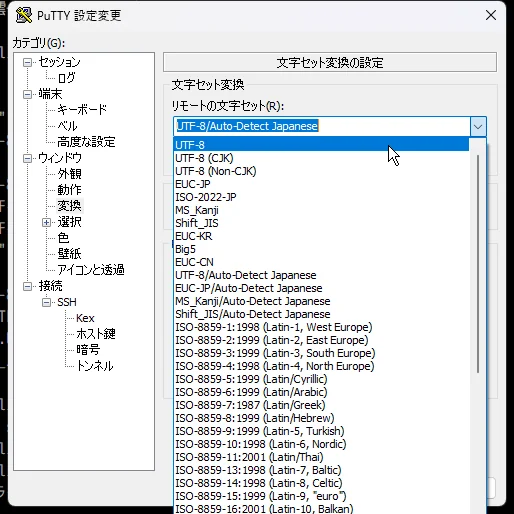This screenshot has width=514, height=514.
Task: Choose ISO-8859-9 Latin-5 Turkish
Action: point(321,431)
